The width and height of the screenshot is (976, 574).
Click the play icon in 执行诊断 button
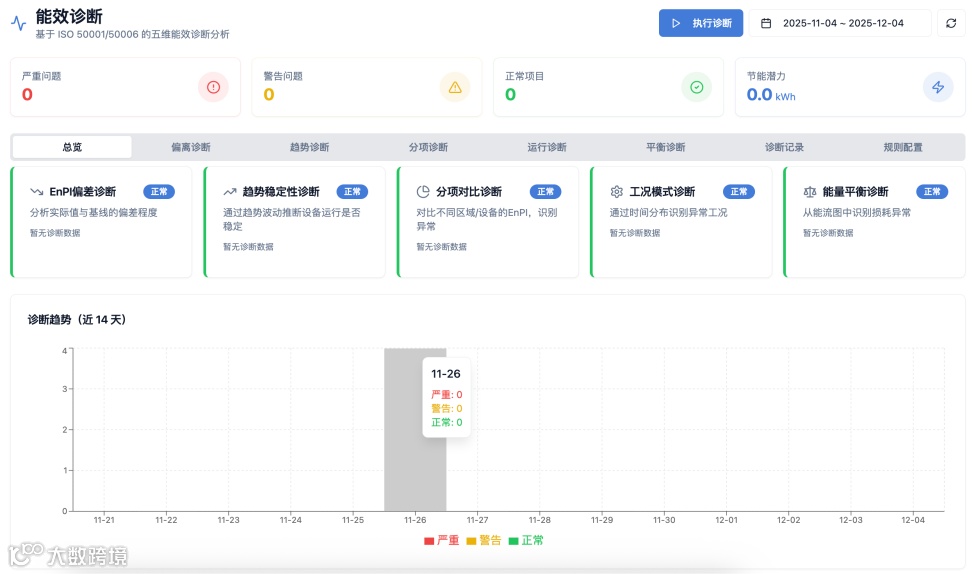click(x=676, y=23)
